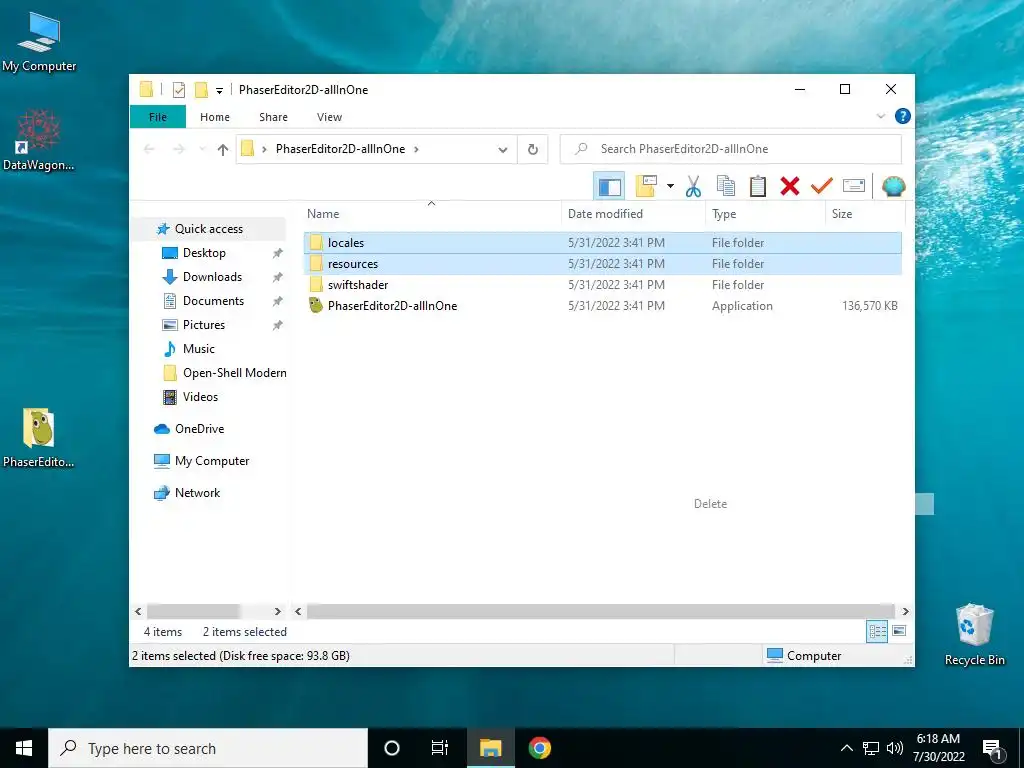Screen dimensions: 1024x768
Task: Open Google Chrome from the taskbar
Action: point(539,748)
